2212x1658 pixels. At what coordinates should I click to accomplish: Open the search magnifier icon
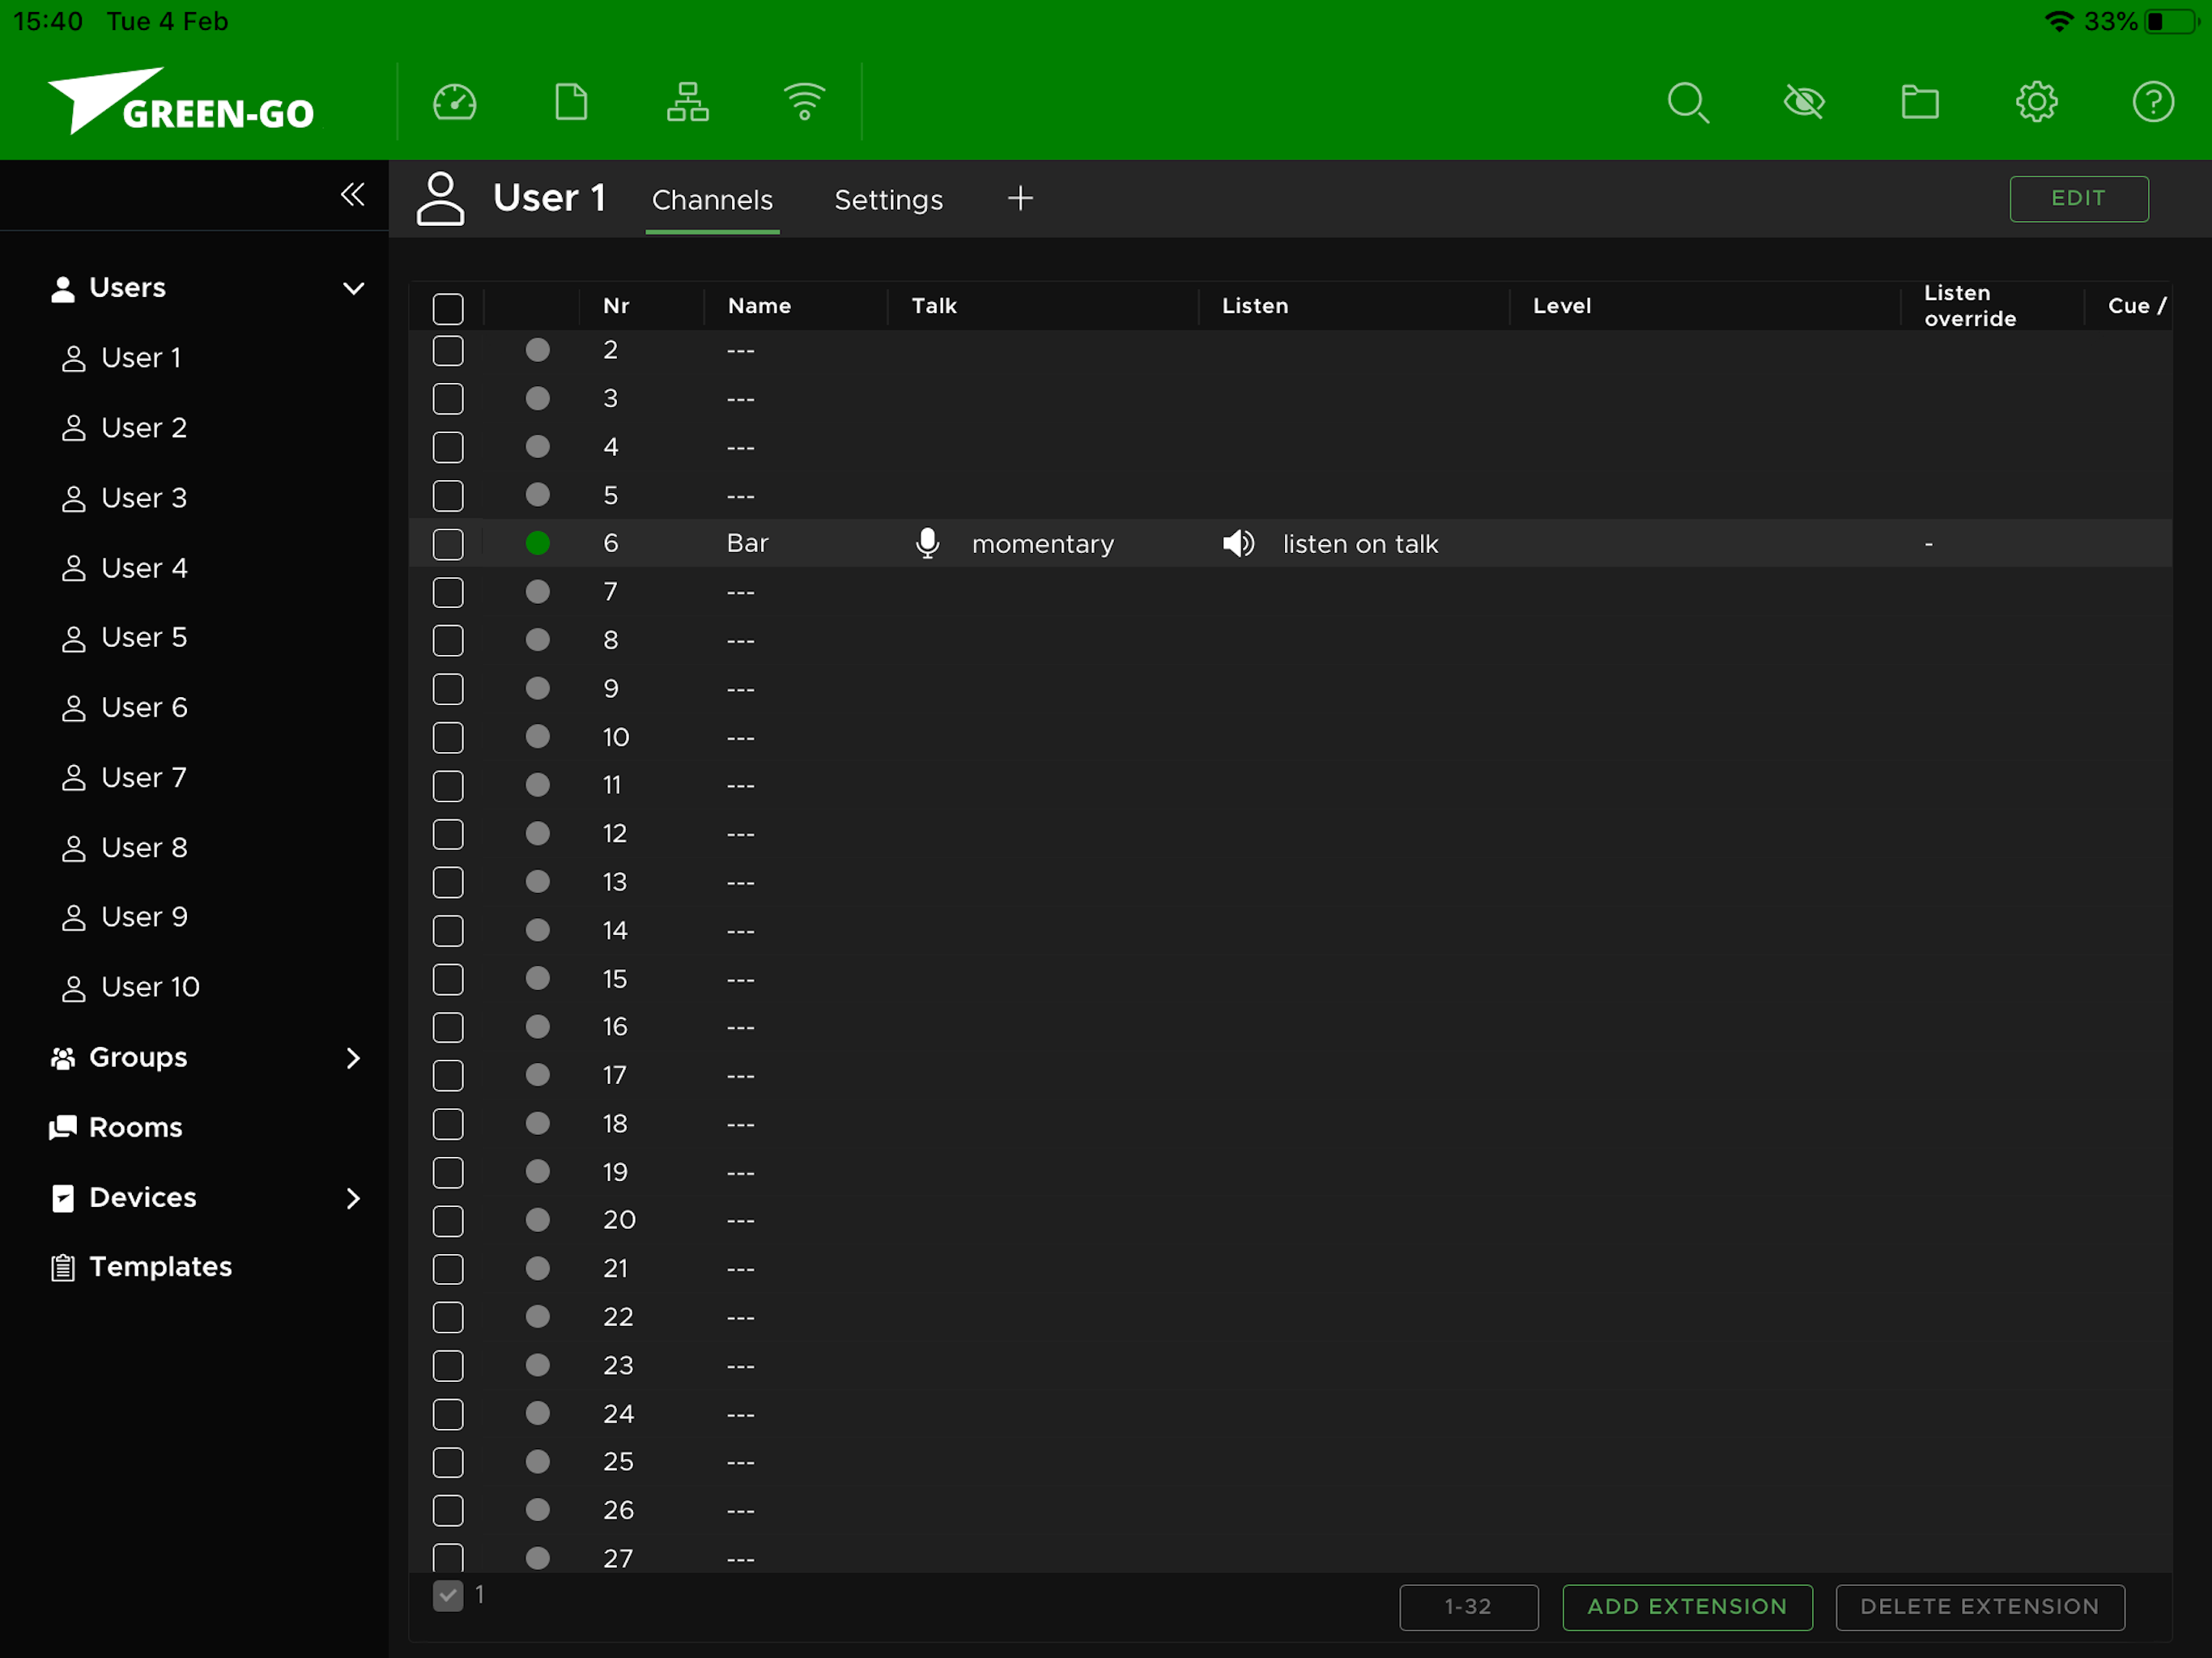pyautogui.click(x=1688, y=102)
